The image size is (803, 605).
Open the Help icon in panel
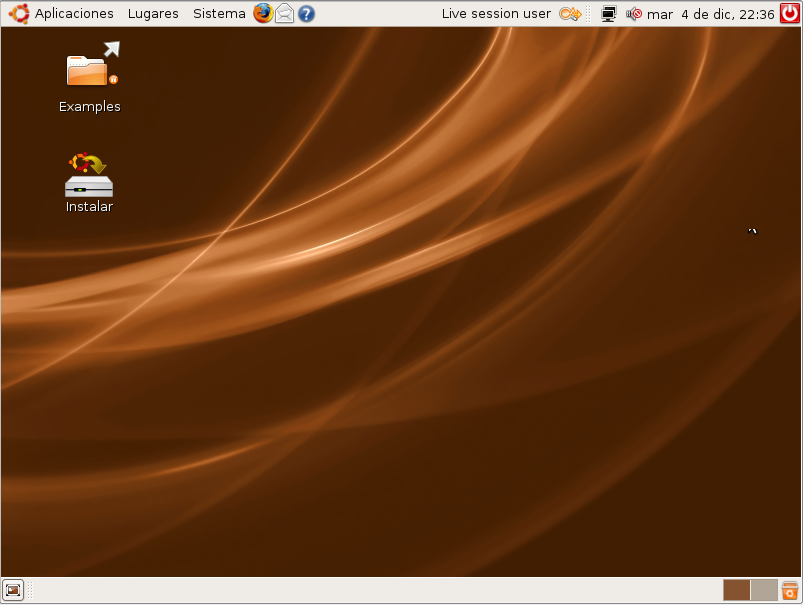click(306, 14)
